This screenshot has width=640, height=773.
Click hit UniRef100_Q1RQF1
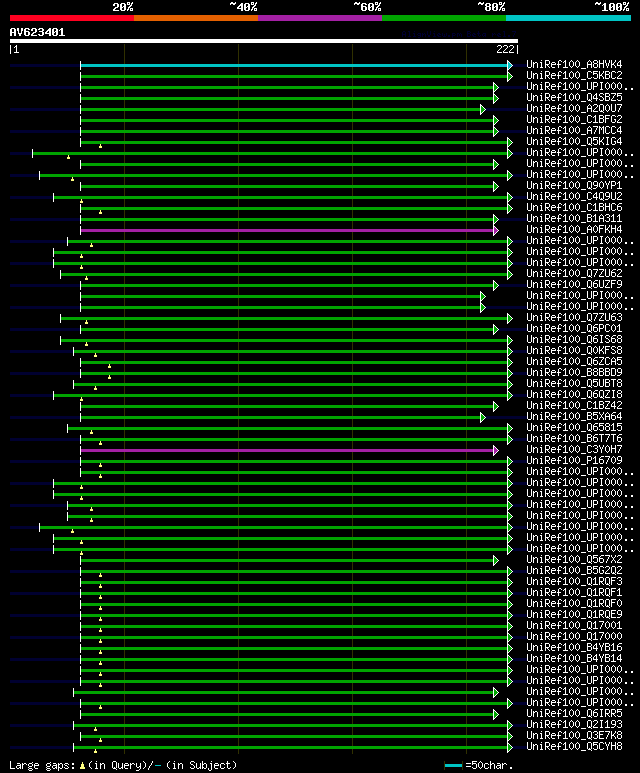[x=574, y=593]
